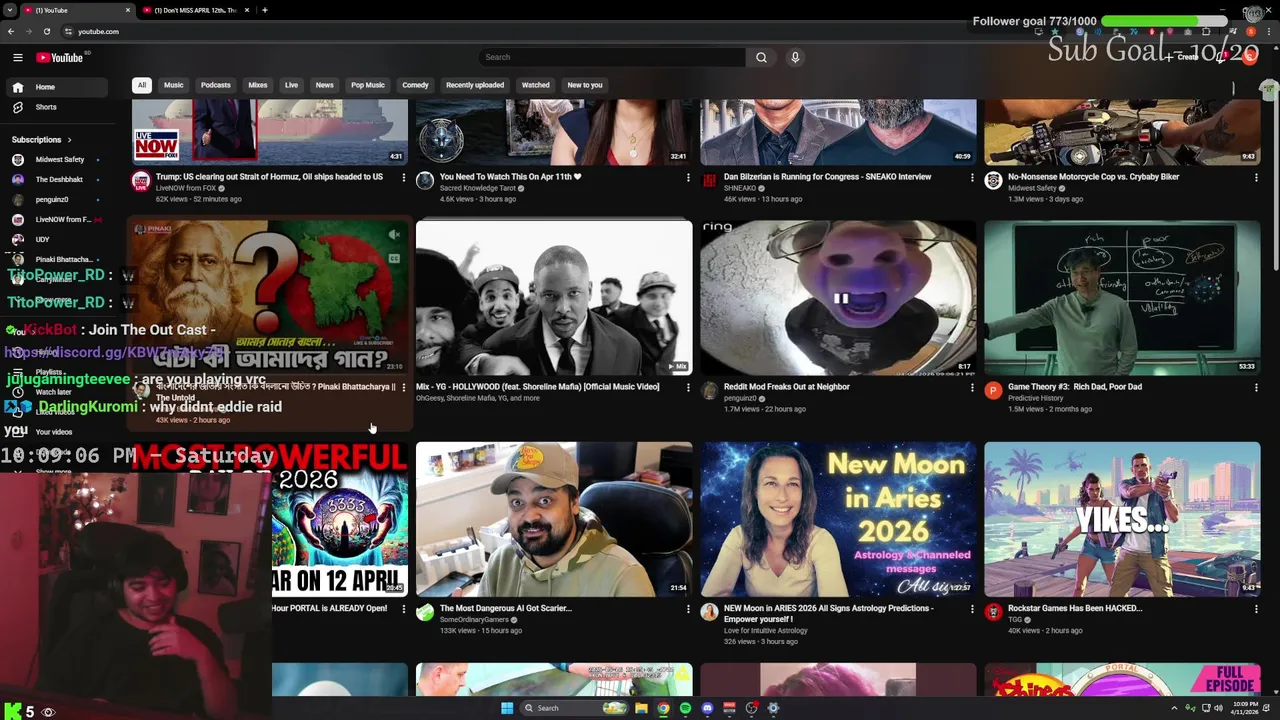Open options menu for Dan Bilzerian video
The image size is (1280, 720).
[x=972, y=177]
